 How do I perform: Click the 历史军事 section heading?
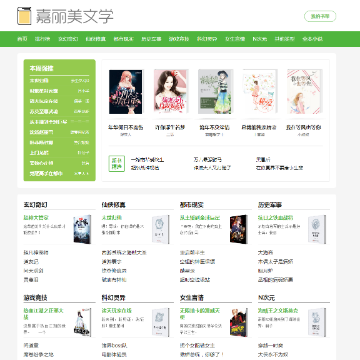tap(270, 205)
